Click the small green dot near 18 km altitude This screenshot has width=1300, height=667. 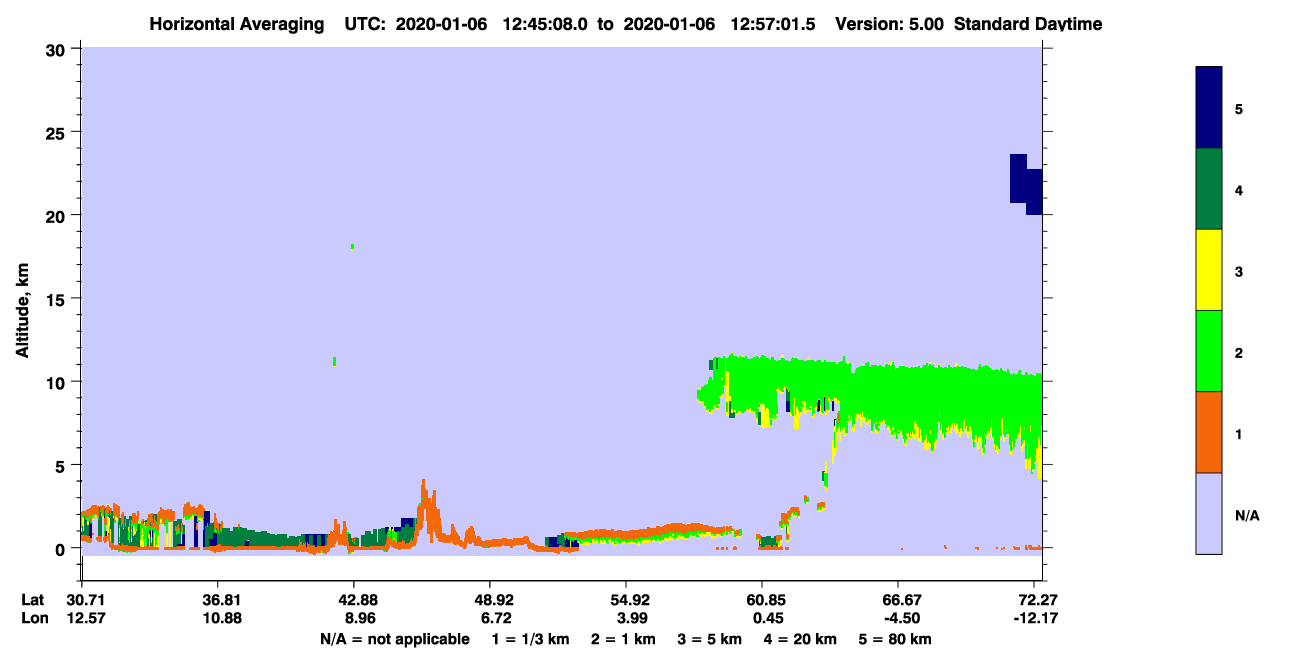pos(352,246)
